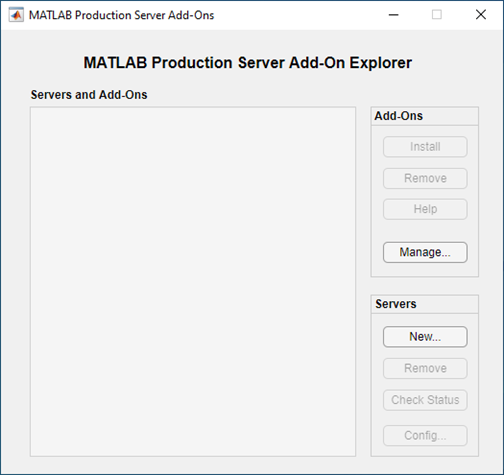Click the MATLAB logo icon in title bar
504x475 pixels.
[16, 15]
